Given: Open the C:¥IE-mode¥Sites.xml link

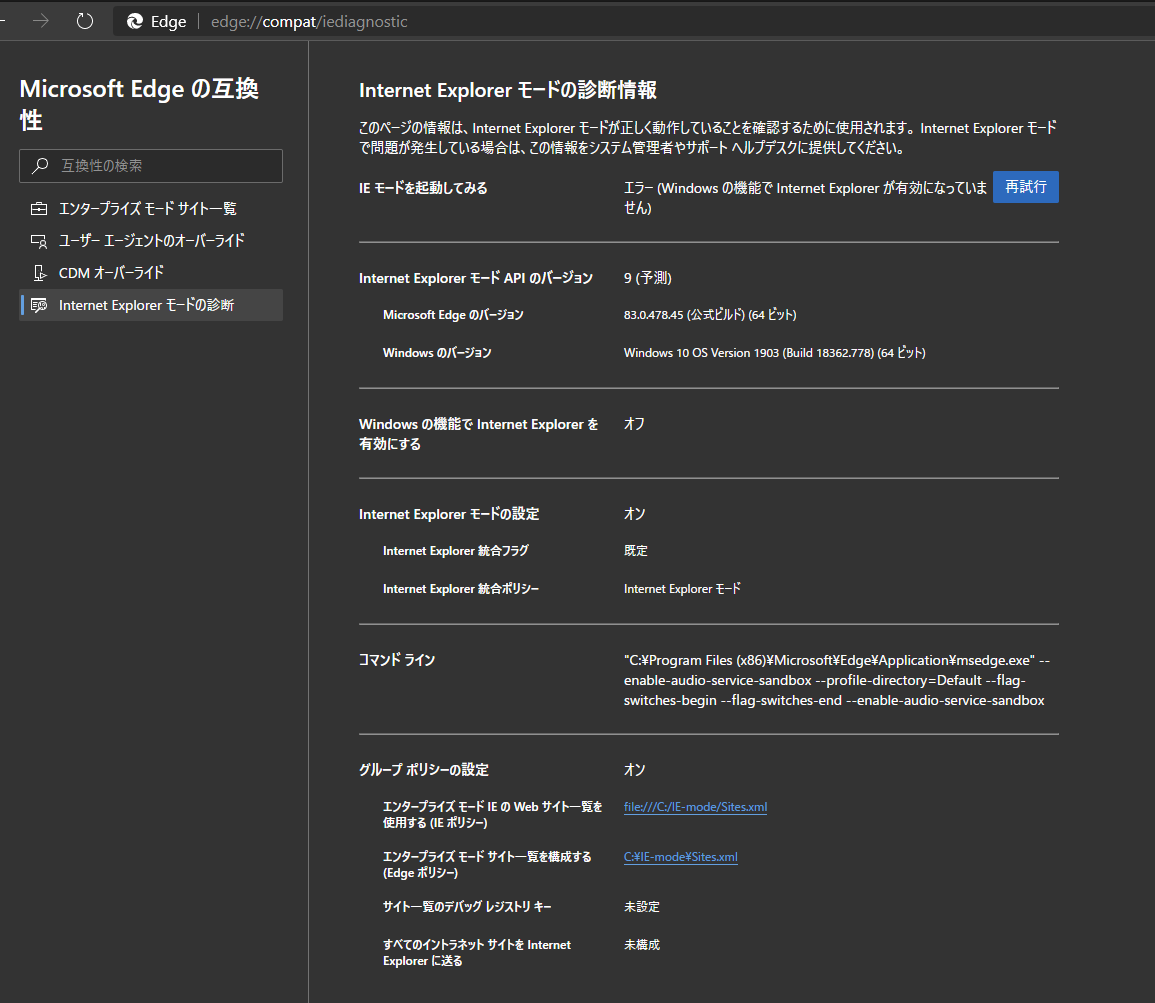Looking at the screenshot, I should [x=681, y=857].
